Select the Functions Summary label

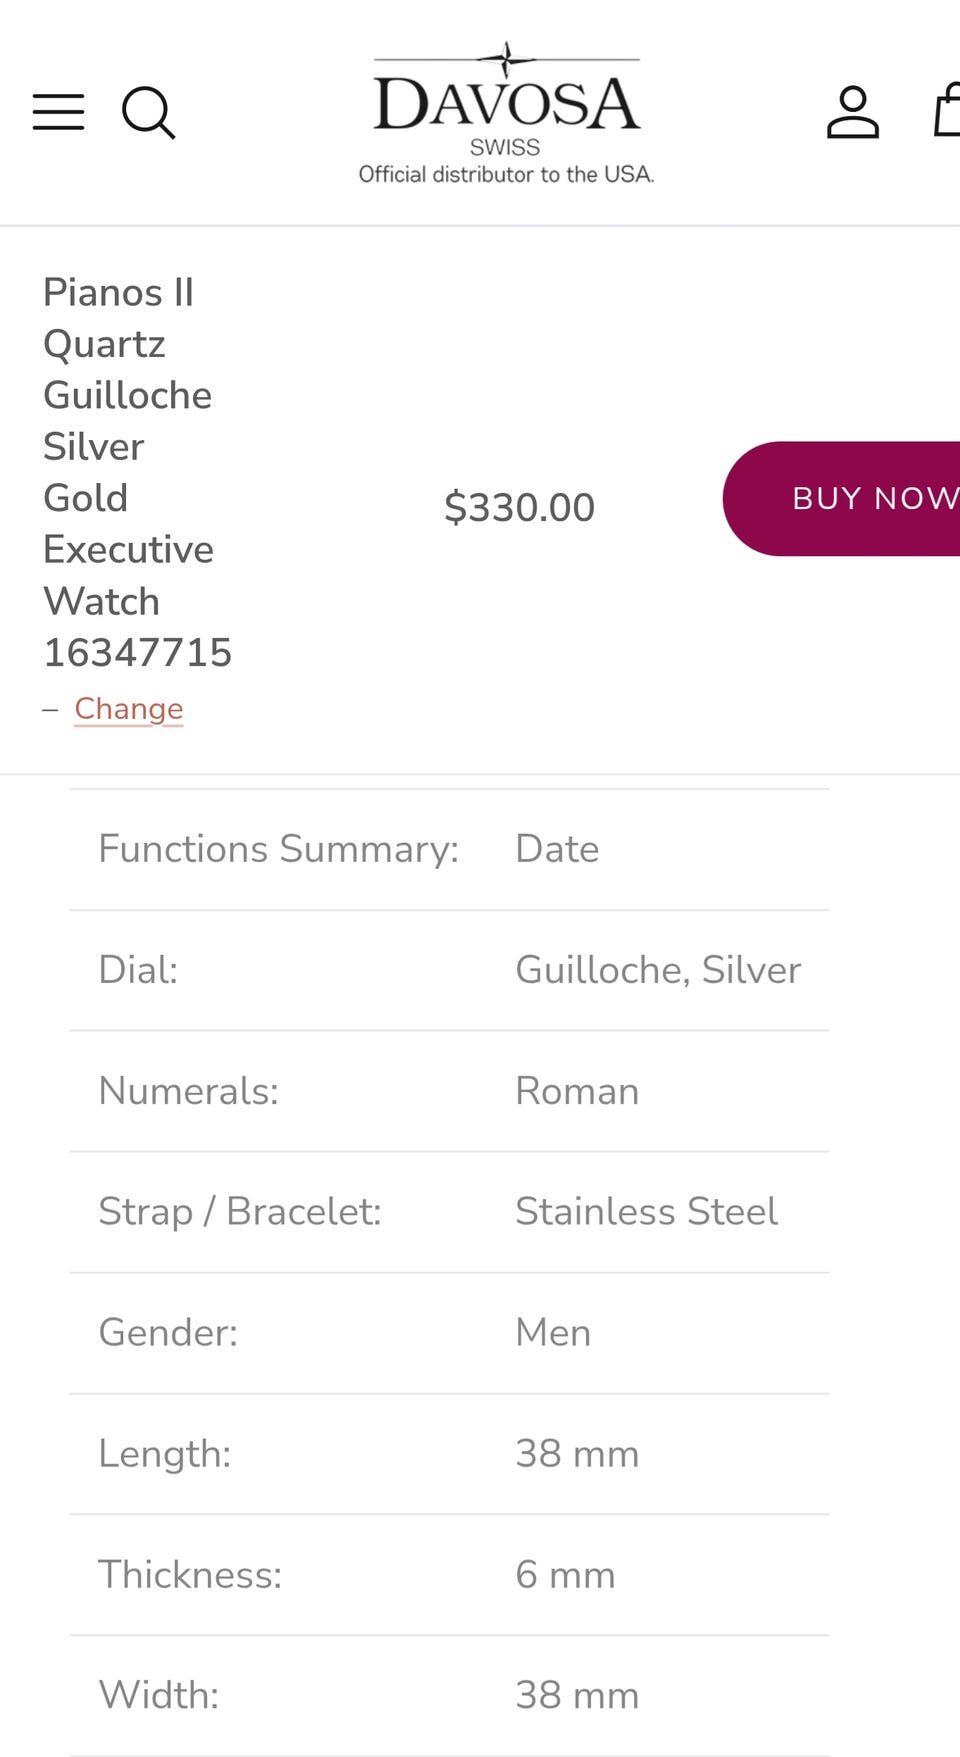tap(278, 849)
